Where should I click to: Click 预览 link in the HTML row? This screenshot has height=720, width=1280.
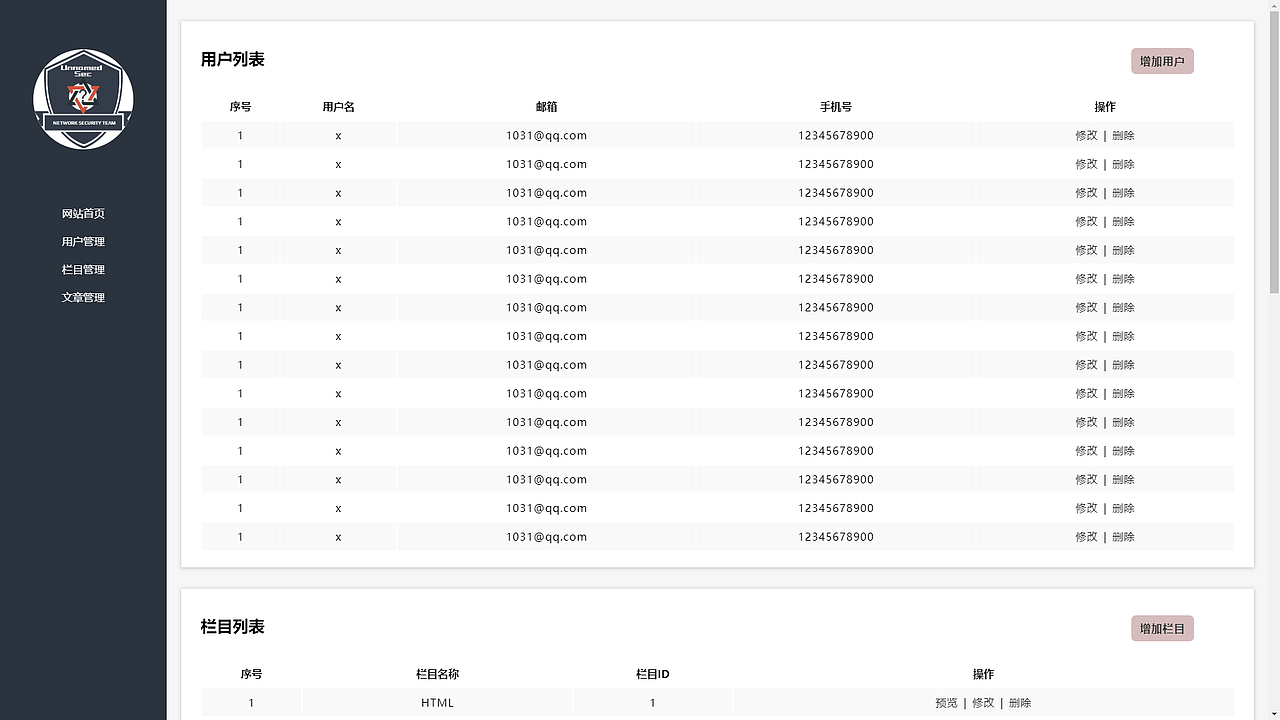coord(946,703)
